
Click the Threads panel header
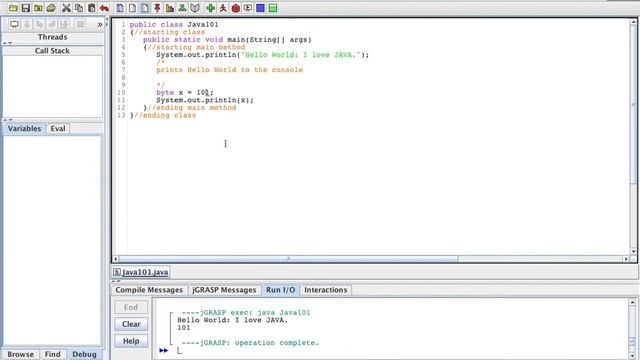53,37
